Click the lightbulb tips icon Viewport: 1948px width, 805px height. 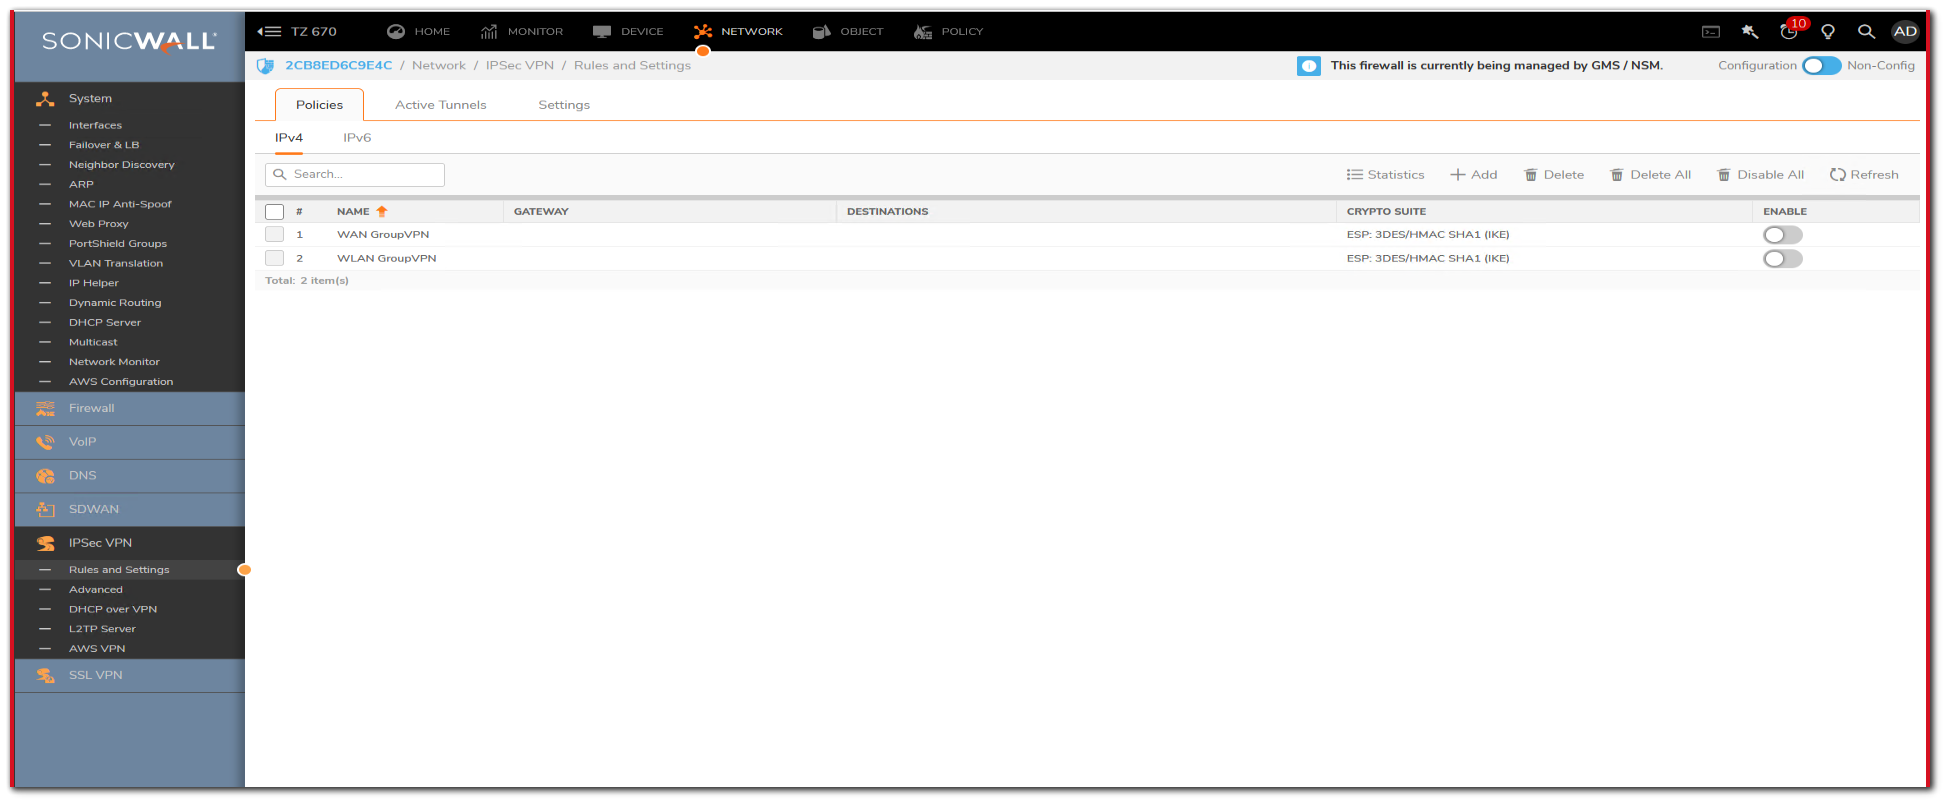[x=1828, y=32]
